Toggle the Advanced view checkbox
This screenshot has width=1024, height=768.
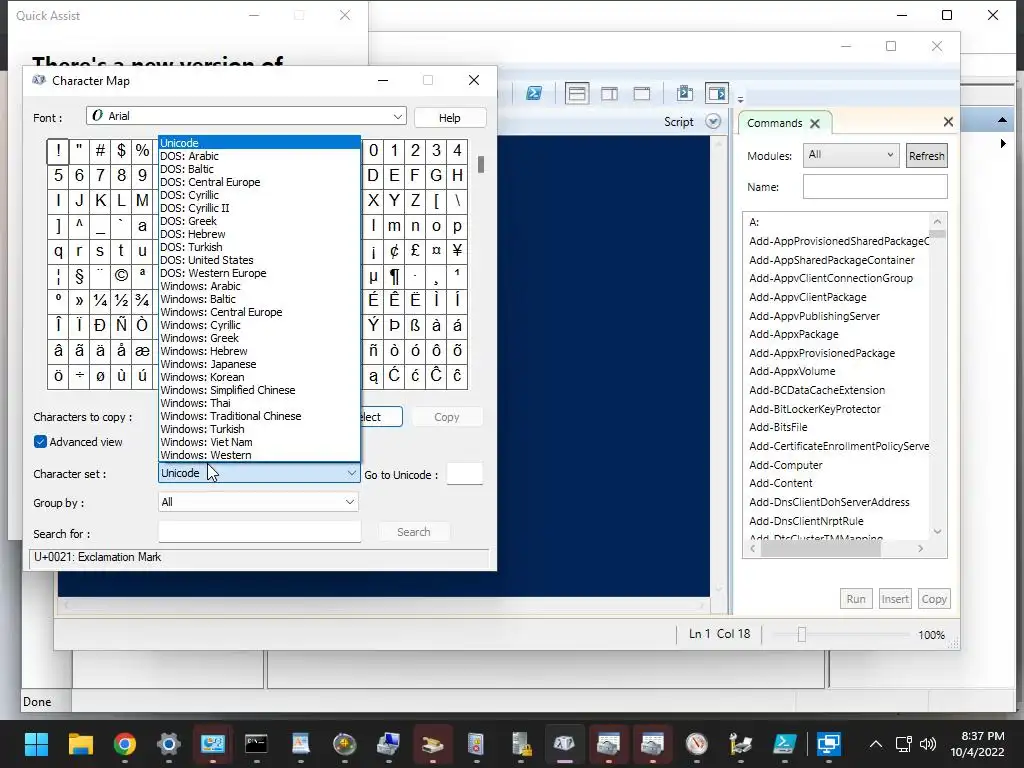[40, 442]
